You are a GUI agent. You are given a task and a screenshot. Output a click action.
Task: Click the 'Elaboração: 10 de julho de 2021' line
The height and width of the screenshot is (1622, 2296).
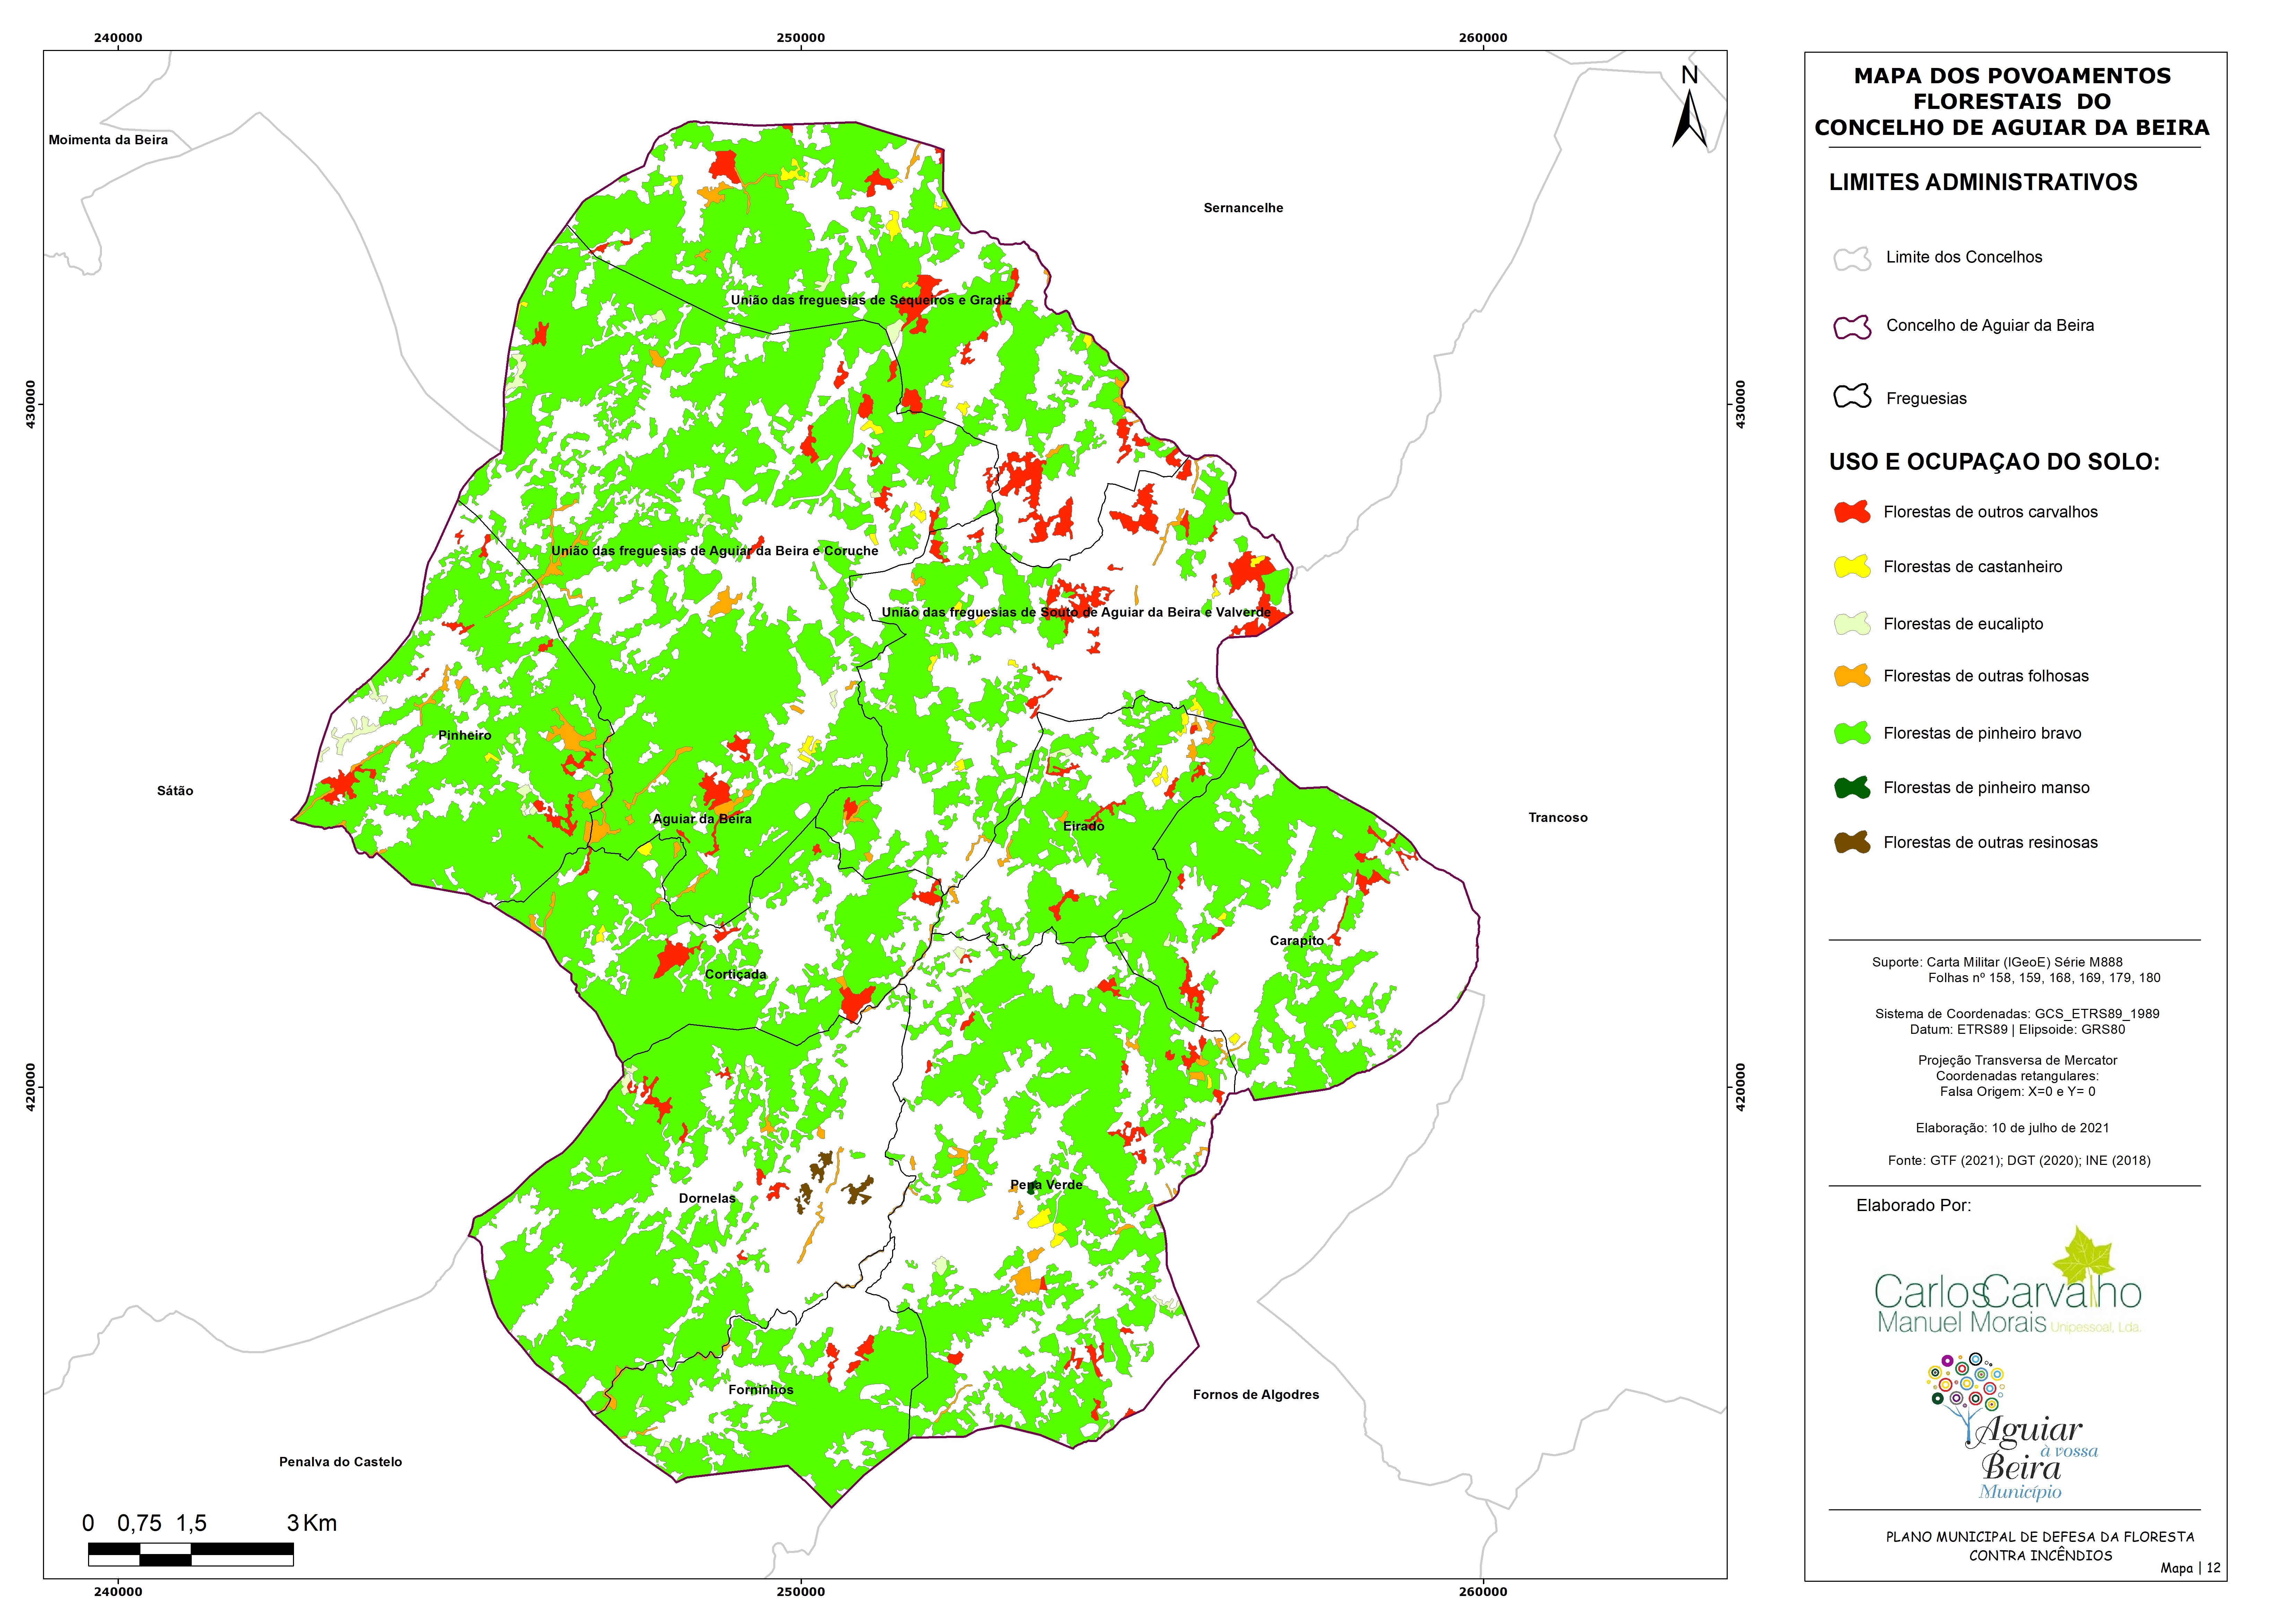pyautogui.click(x=2012, y=1128)
